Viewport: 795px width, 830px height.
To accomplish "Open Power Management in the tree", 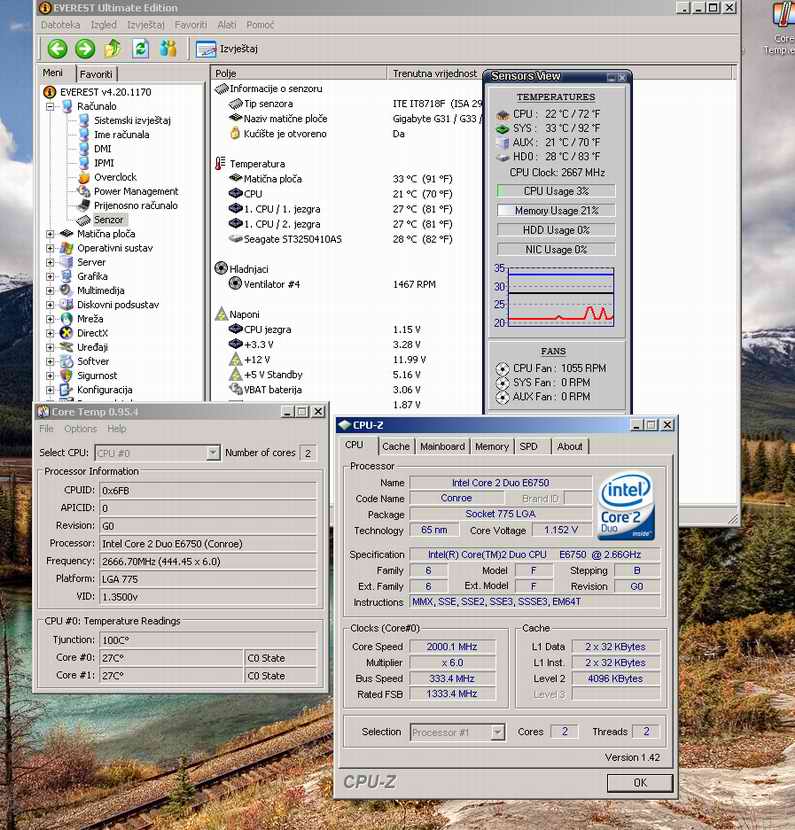I will tap(135, 191).
